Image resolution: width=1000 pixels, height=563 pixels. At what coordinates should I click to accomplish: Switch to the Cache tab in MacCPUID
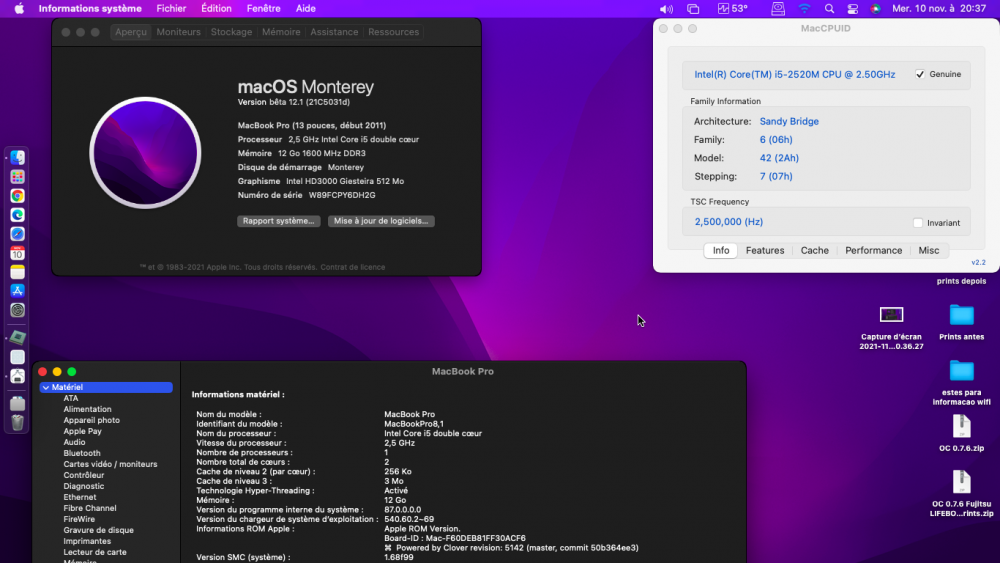tap(814, 251)
